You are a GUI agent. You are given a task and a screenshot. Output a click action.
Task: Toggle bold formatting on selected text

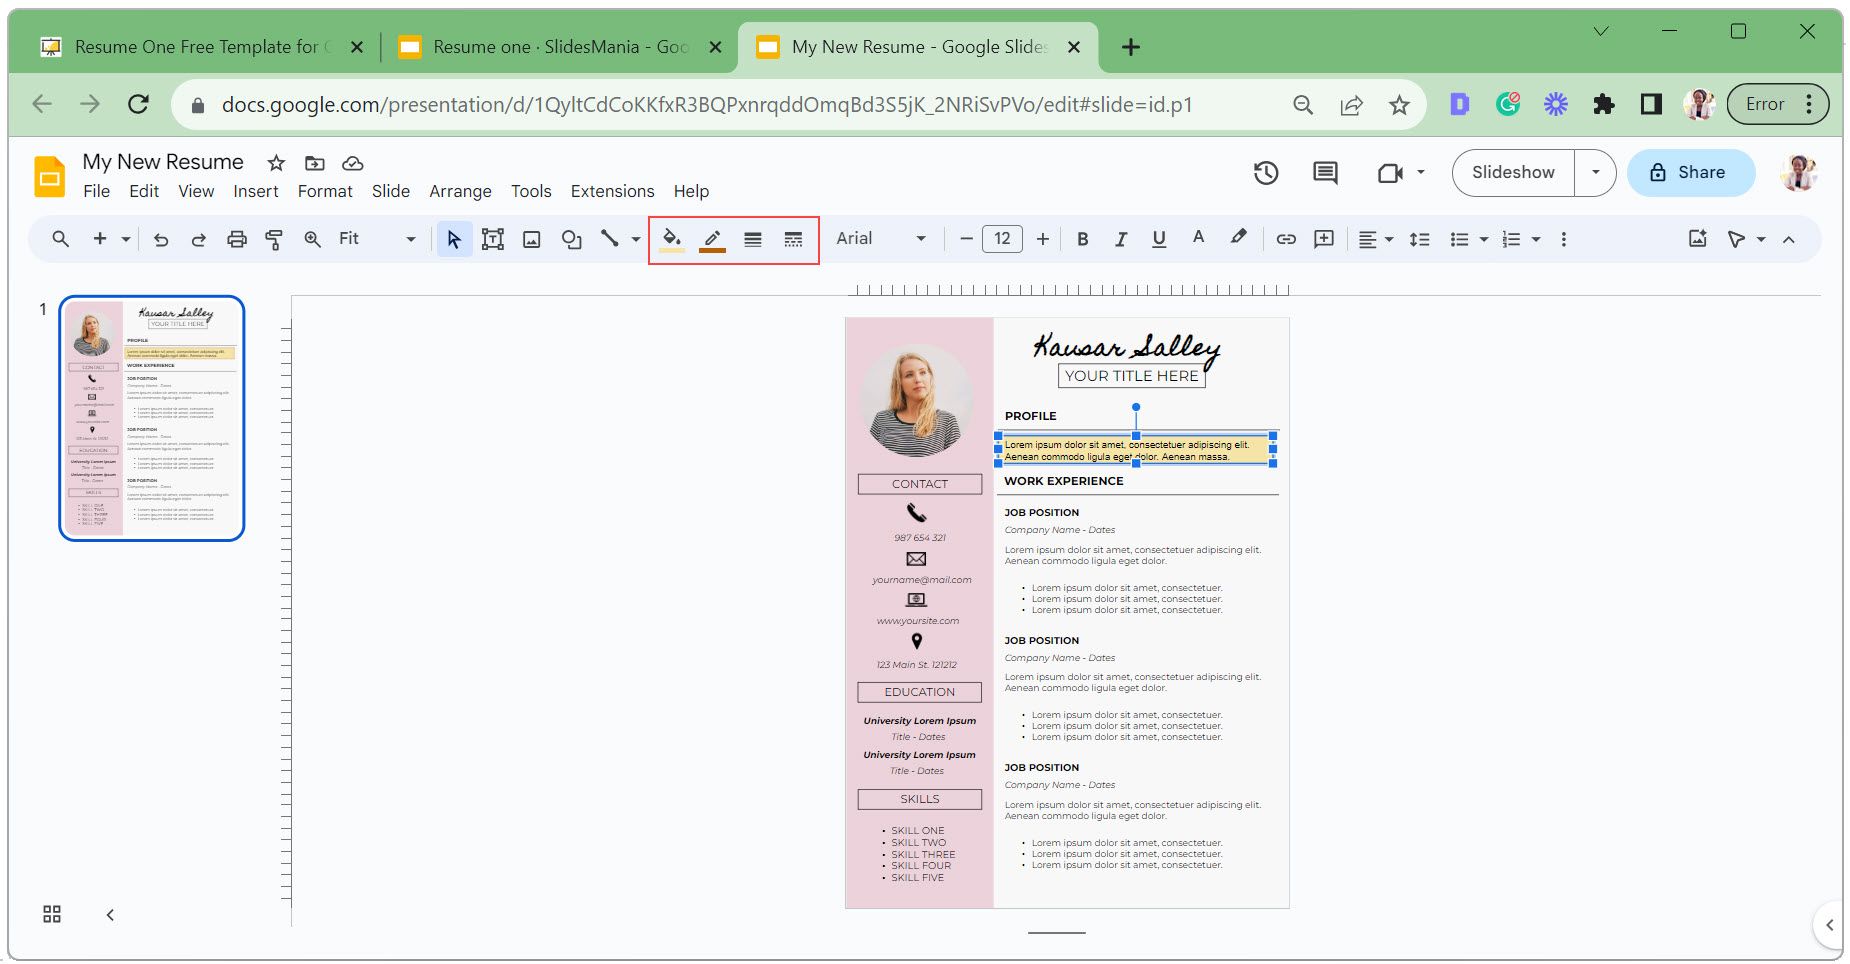click(1081, 239)
